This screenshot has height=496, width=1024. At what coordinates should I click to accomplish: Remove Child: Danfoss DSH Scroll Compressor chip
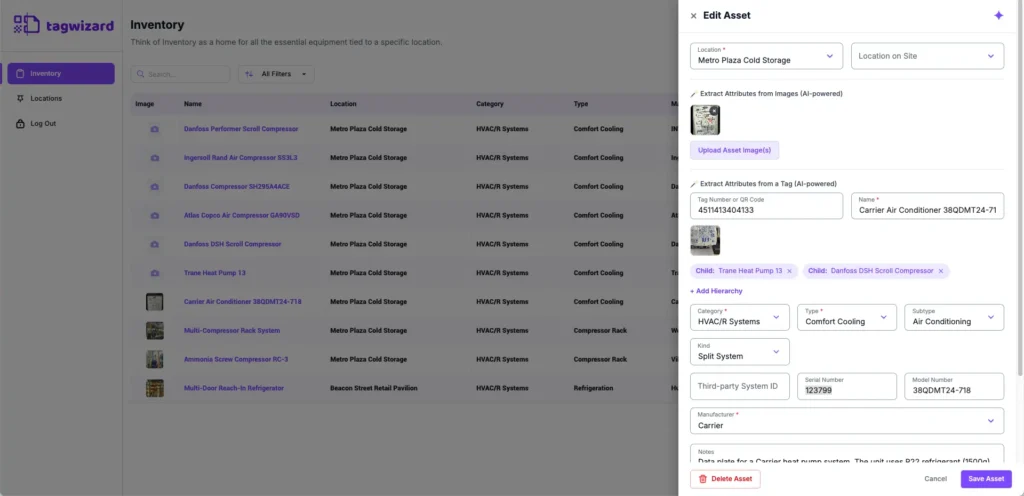tap(940, 271)
